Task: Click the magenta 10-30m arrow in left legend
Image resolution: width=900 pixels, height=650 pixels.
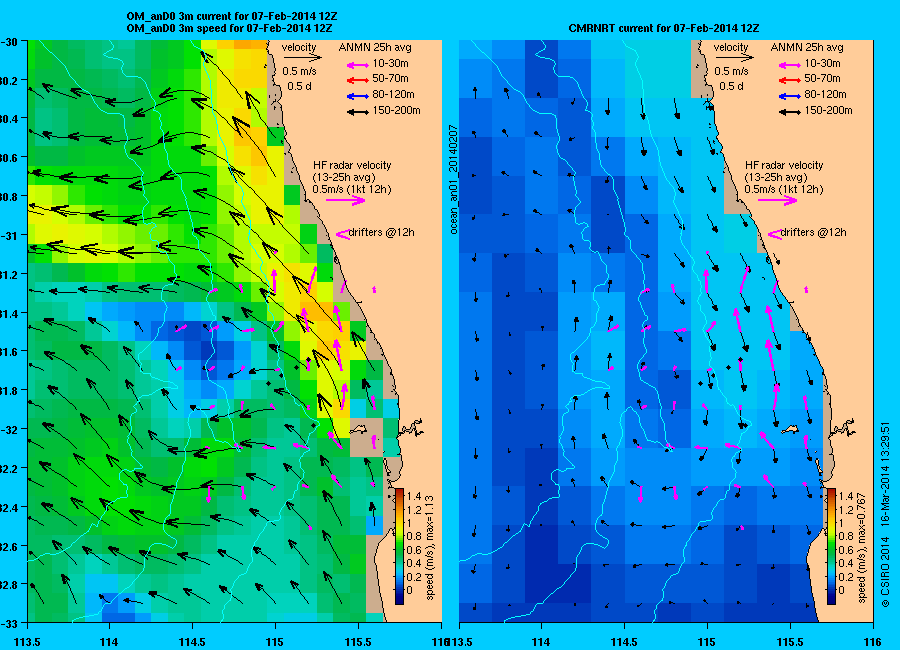Action: coord(358,65)
